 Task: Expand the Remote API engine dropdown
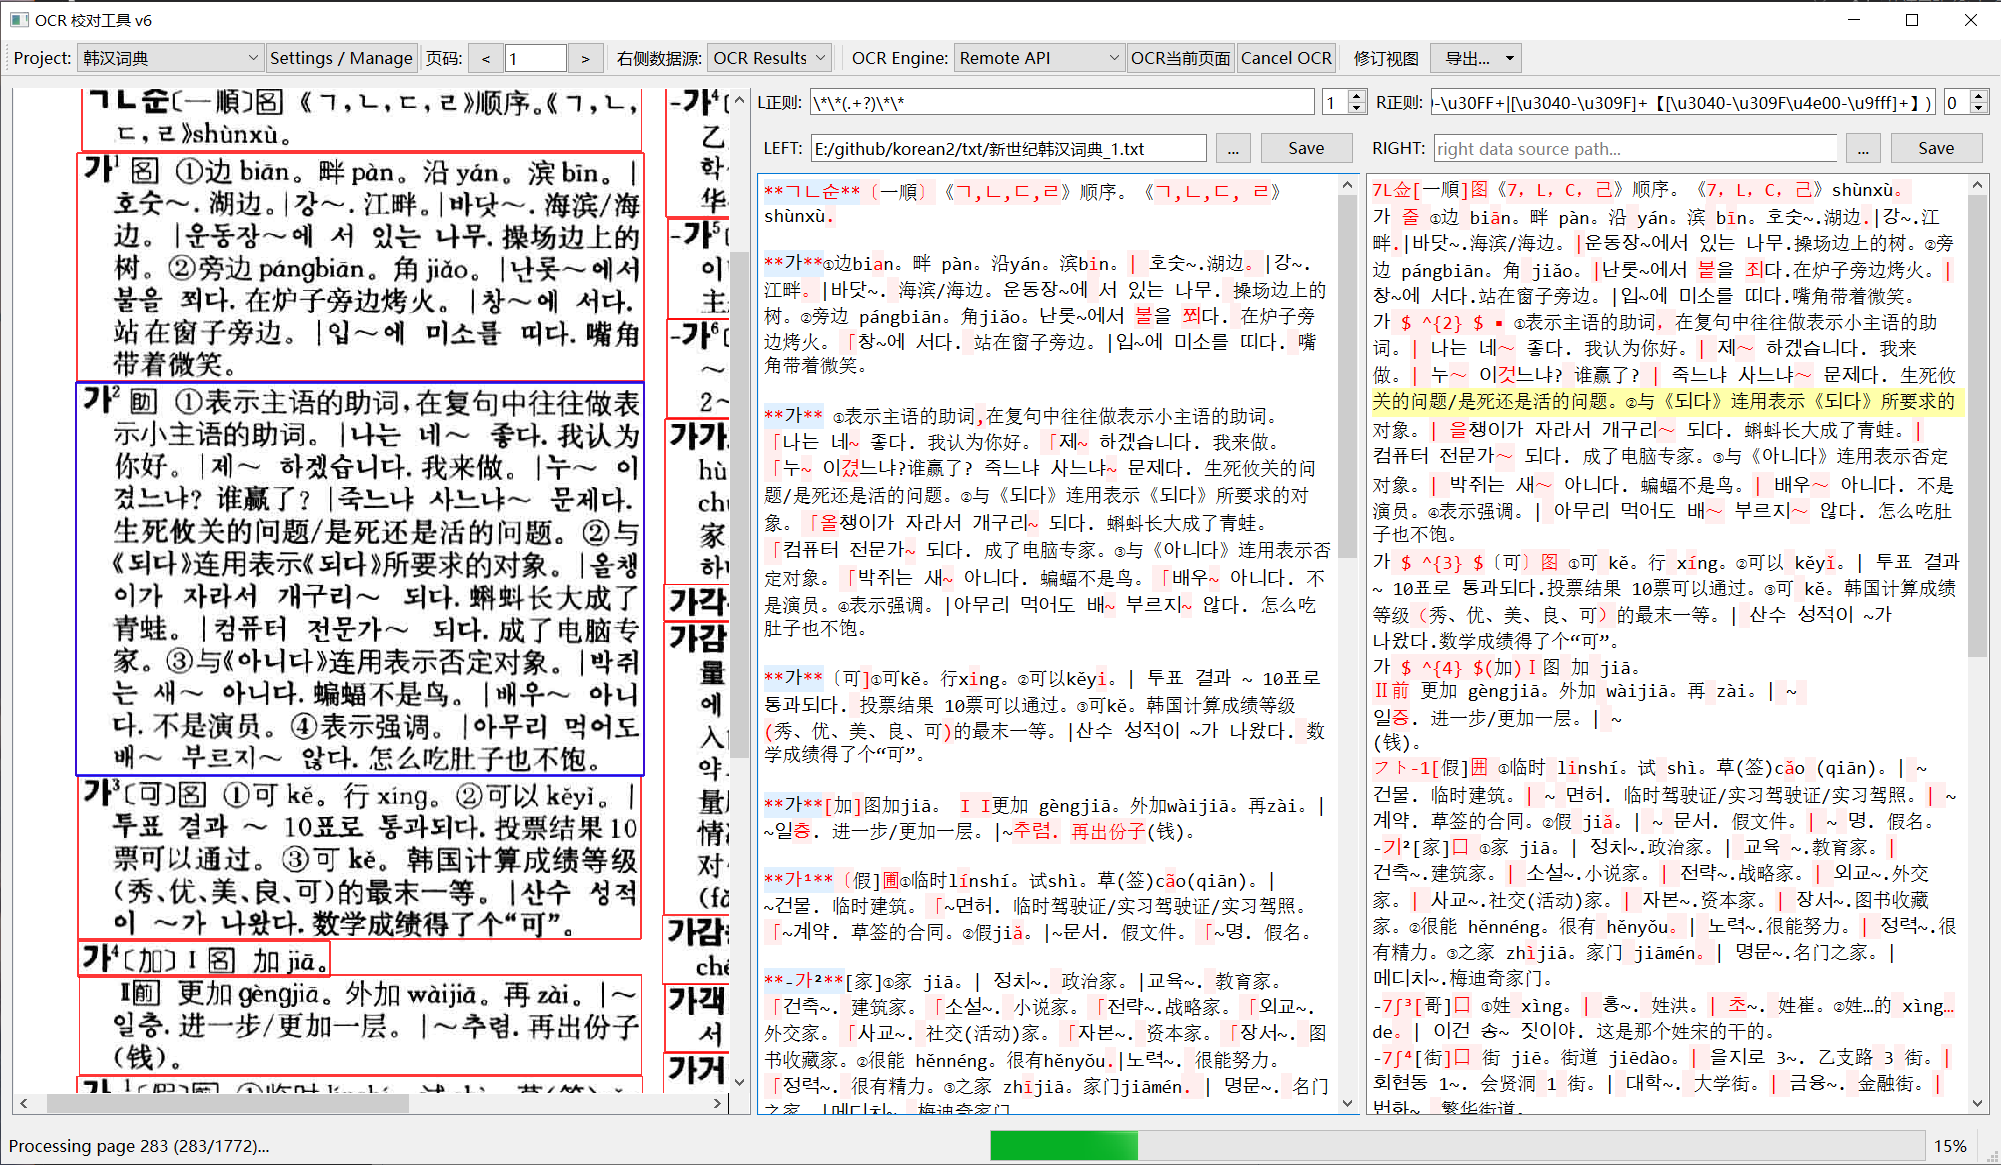(x=1038, y=58)
